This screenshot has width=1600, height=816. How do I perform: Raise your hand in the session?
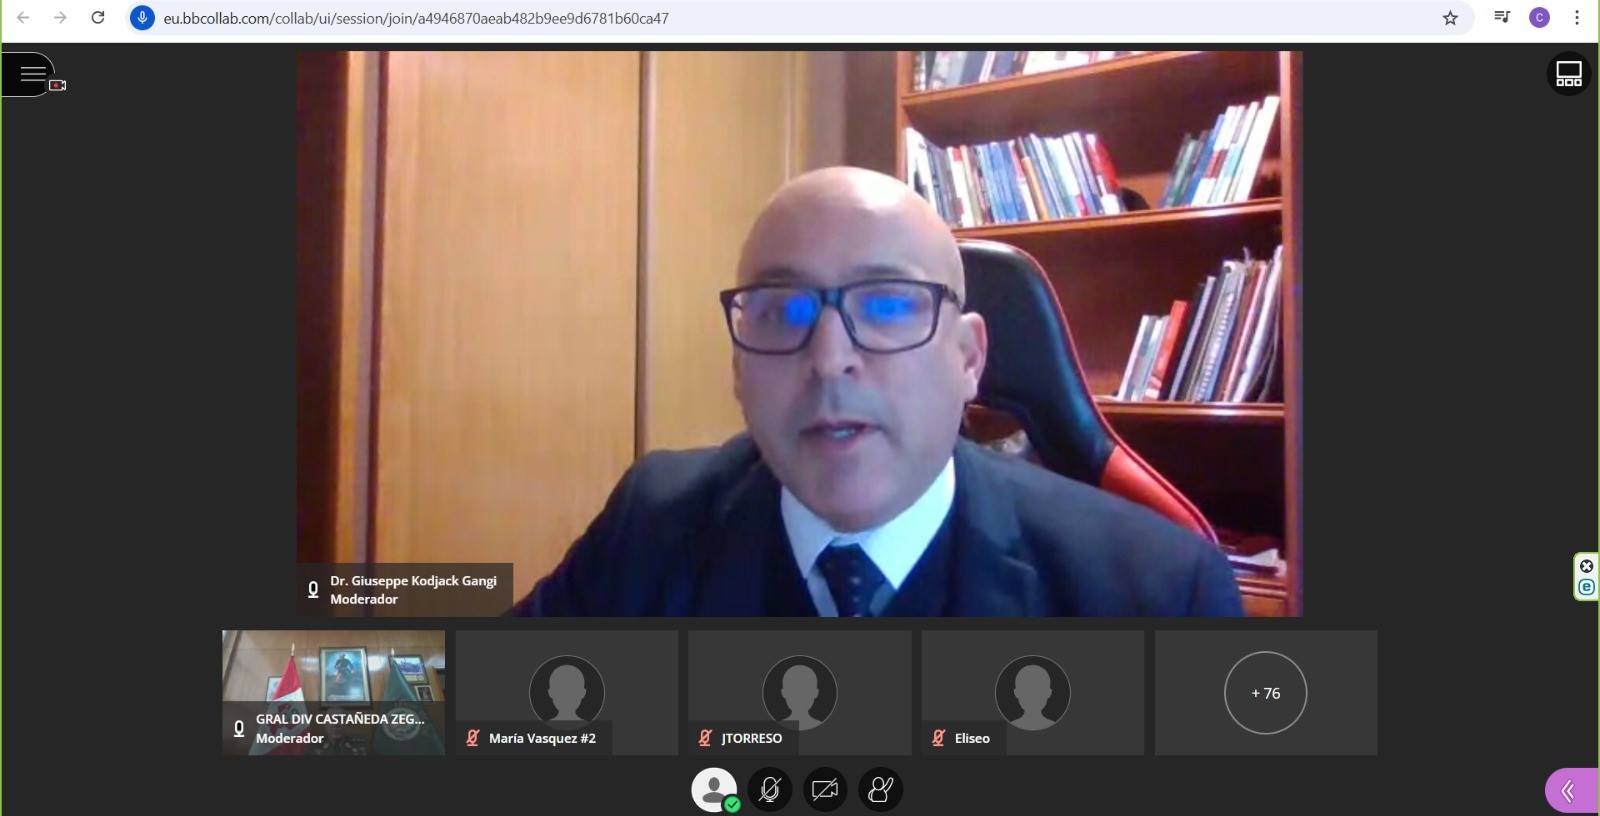pos(881,790)
